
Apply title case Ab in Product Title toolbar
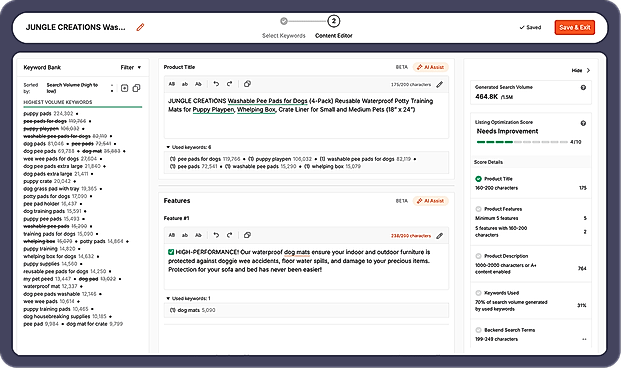pos(198,84)
